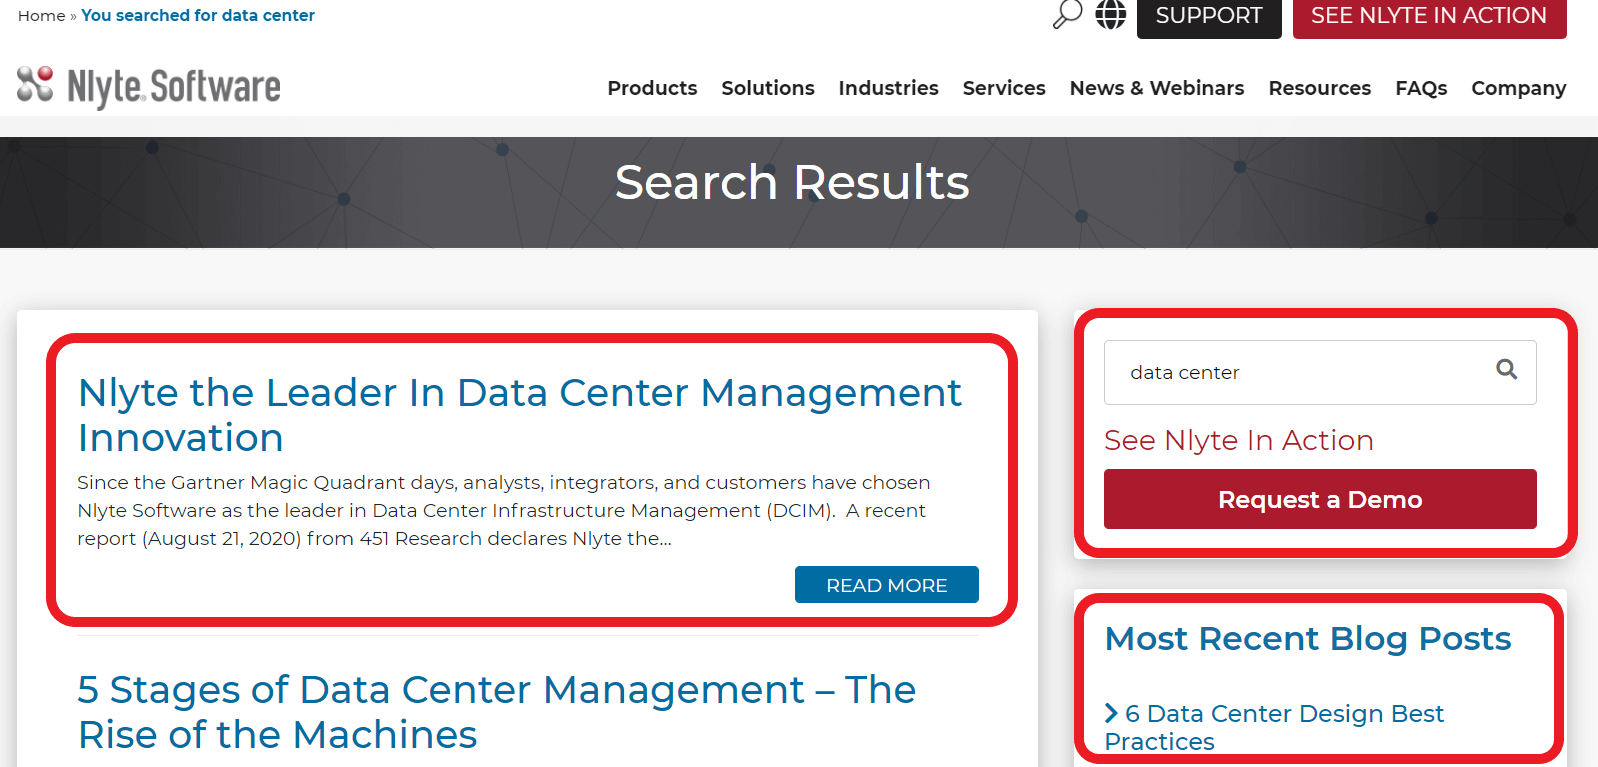
Task: Click the Nlyte Software logo
Action: pos(149,87)
